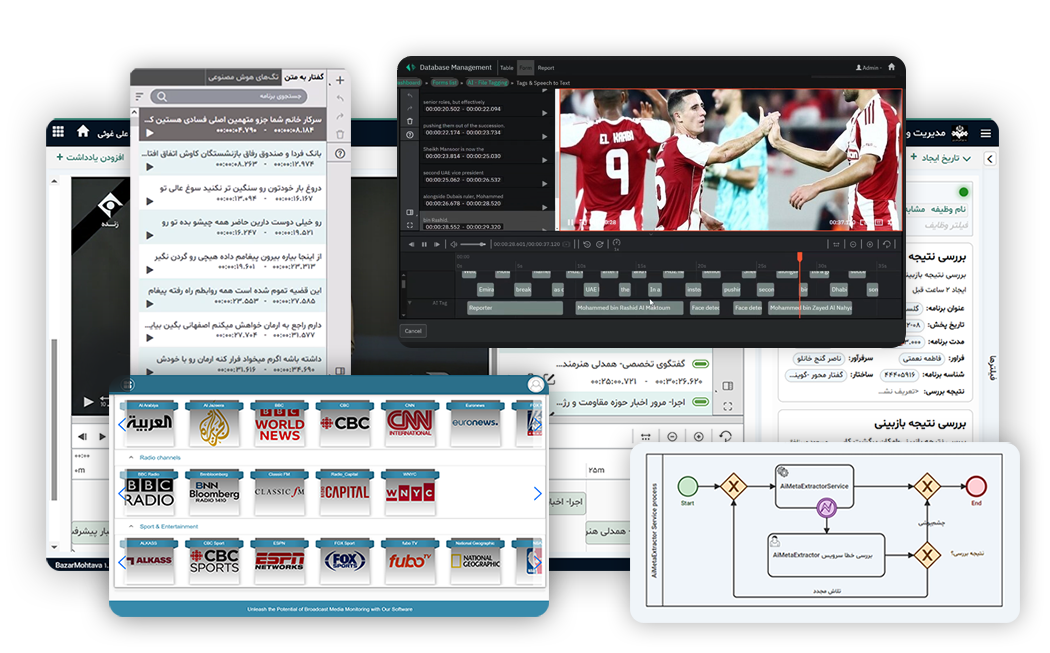Select تگ‌های هوش مصنوعی tab
The height and width of the screenshot is (653, 1050).
click(x=243, y=77)
